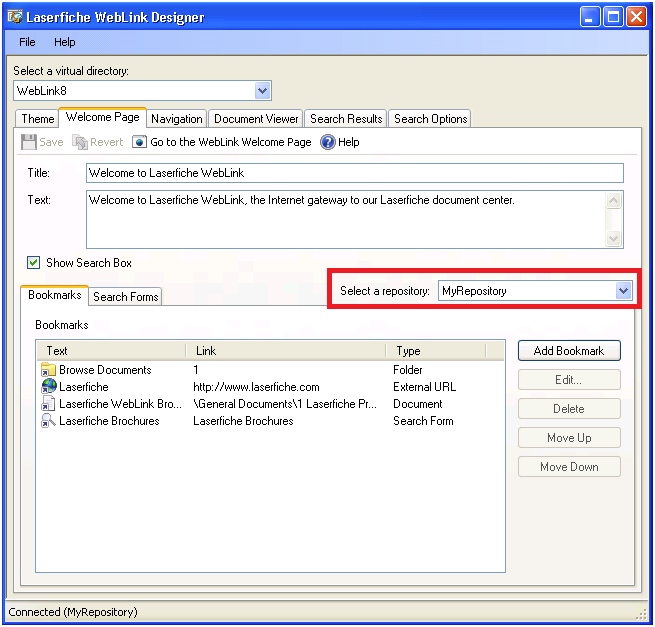Select the Laserfiche WebLink Bro... document icon
The width and height of the screenshot is (655, 627).
click(48, 404)
